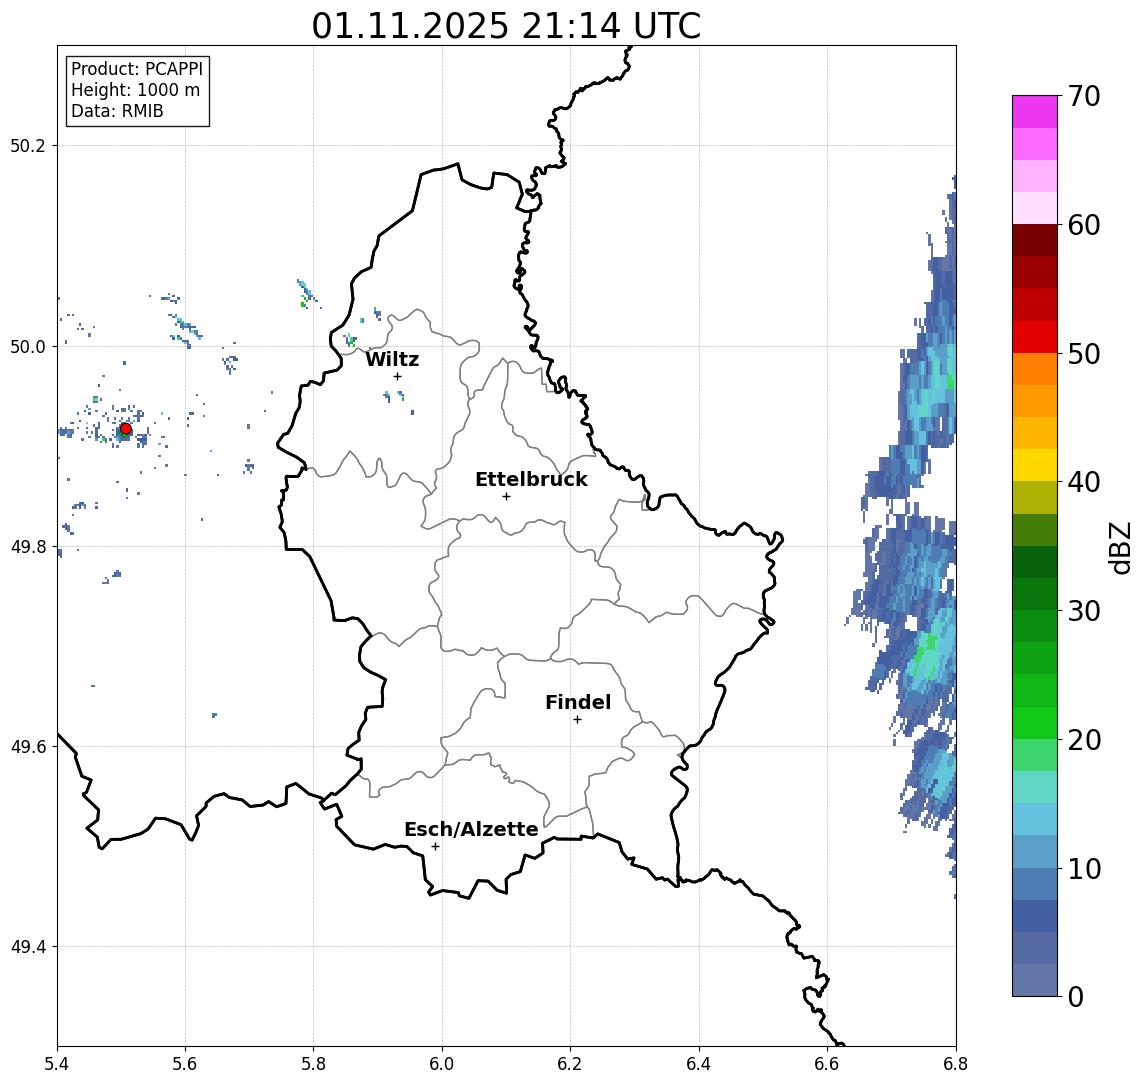Click the 6.2 longitude tick label
Viewport: 1145px width, 1084px height.
tap(570, 1064)
